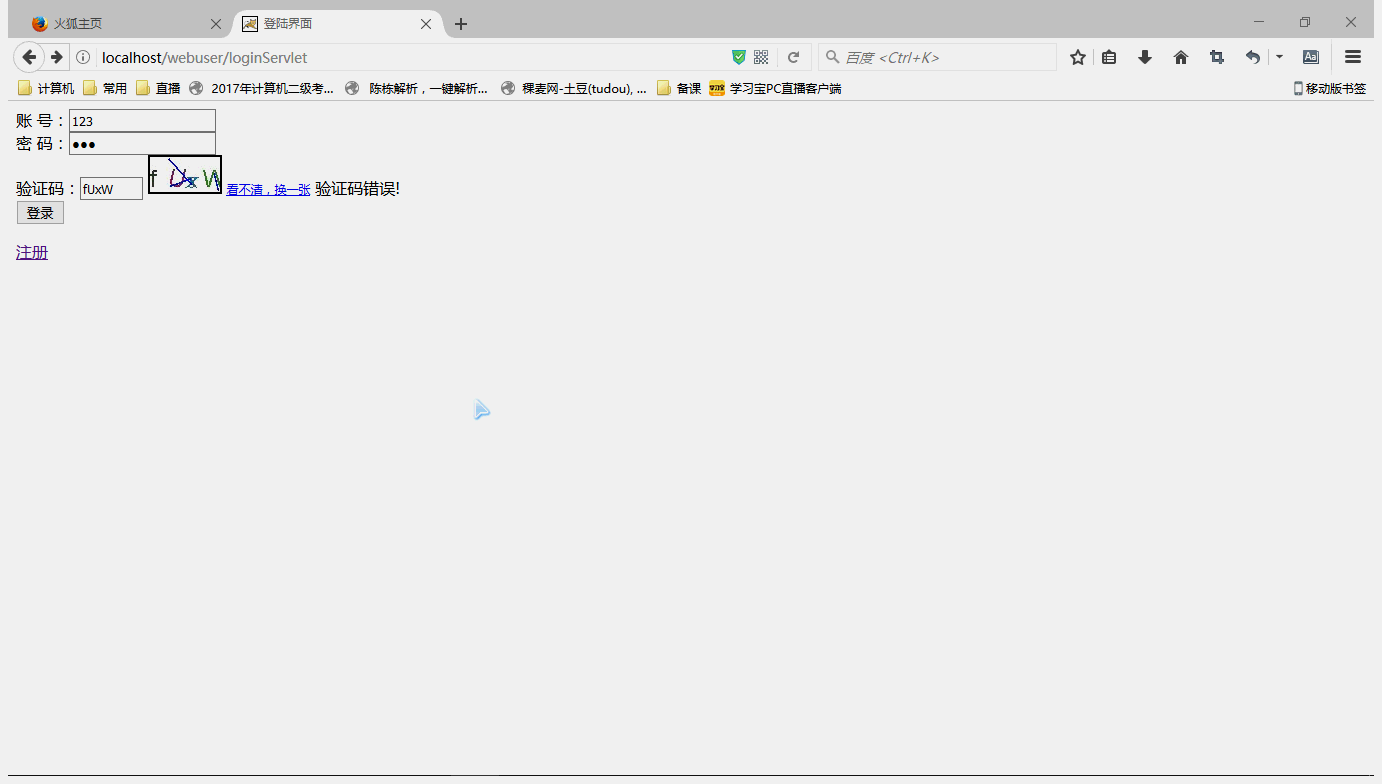
Task: Click the captcha image
Action: coord(185,175)
